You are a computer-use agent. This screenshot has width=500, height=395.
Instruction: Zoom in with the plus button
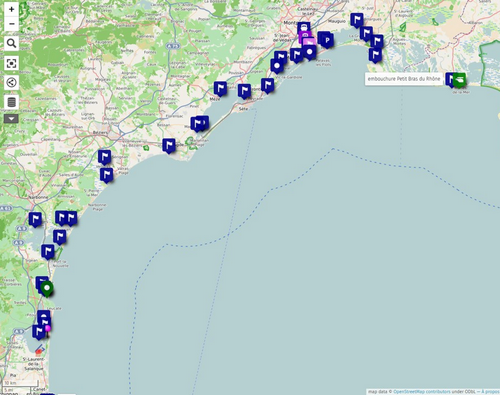coord(11,9)
